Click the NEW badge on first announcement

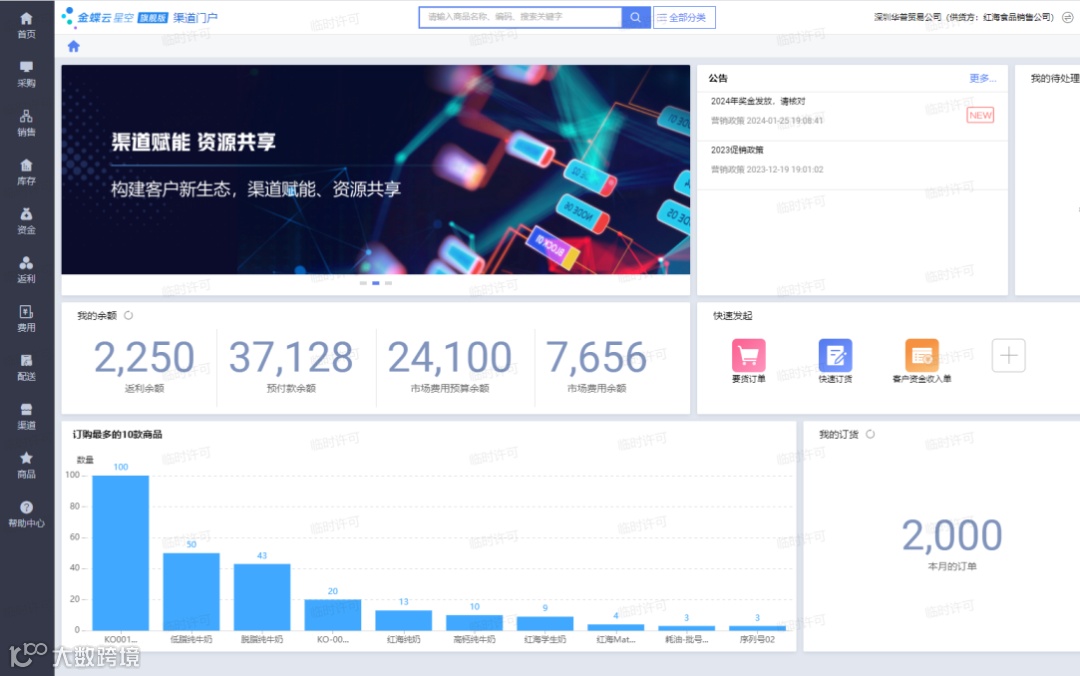[x=980, y=115]
